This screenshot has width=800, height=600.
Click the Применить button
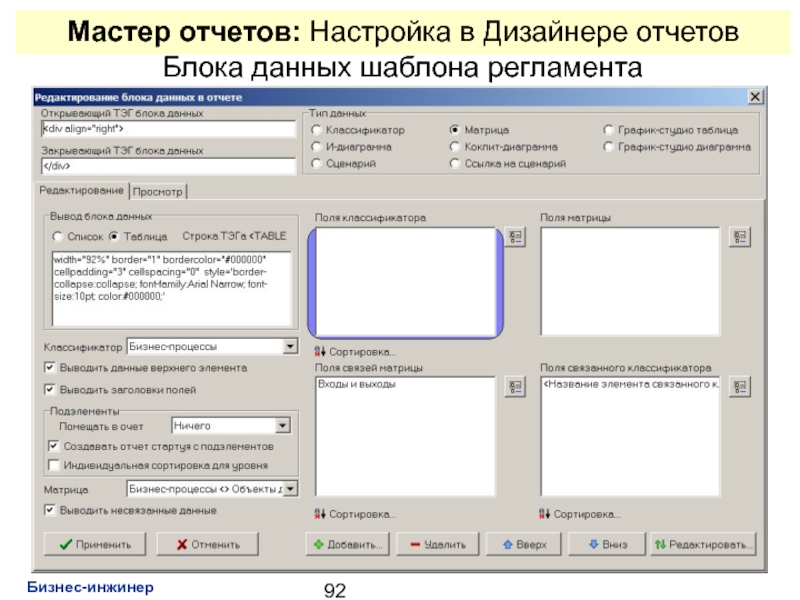tap(95, 544)
